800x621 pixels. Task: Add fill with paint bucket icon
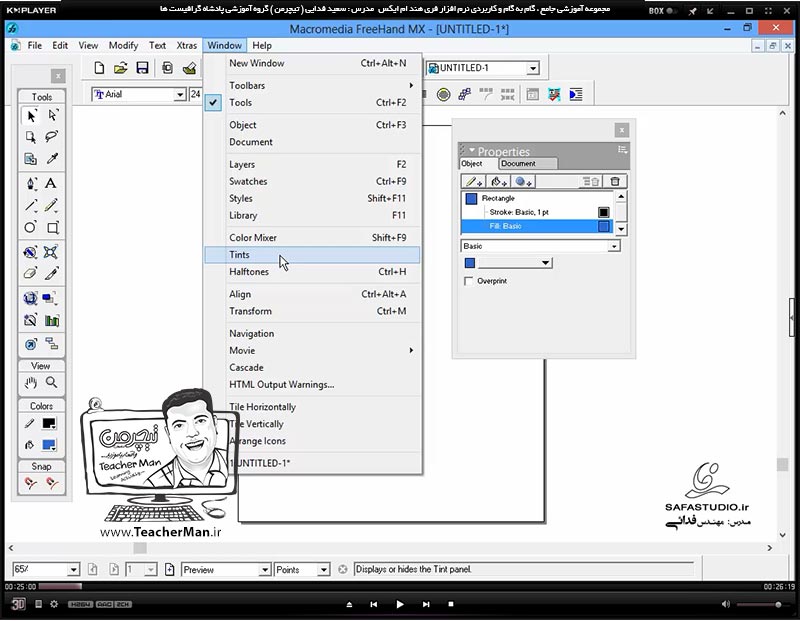[x=498, y=181]
